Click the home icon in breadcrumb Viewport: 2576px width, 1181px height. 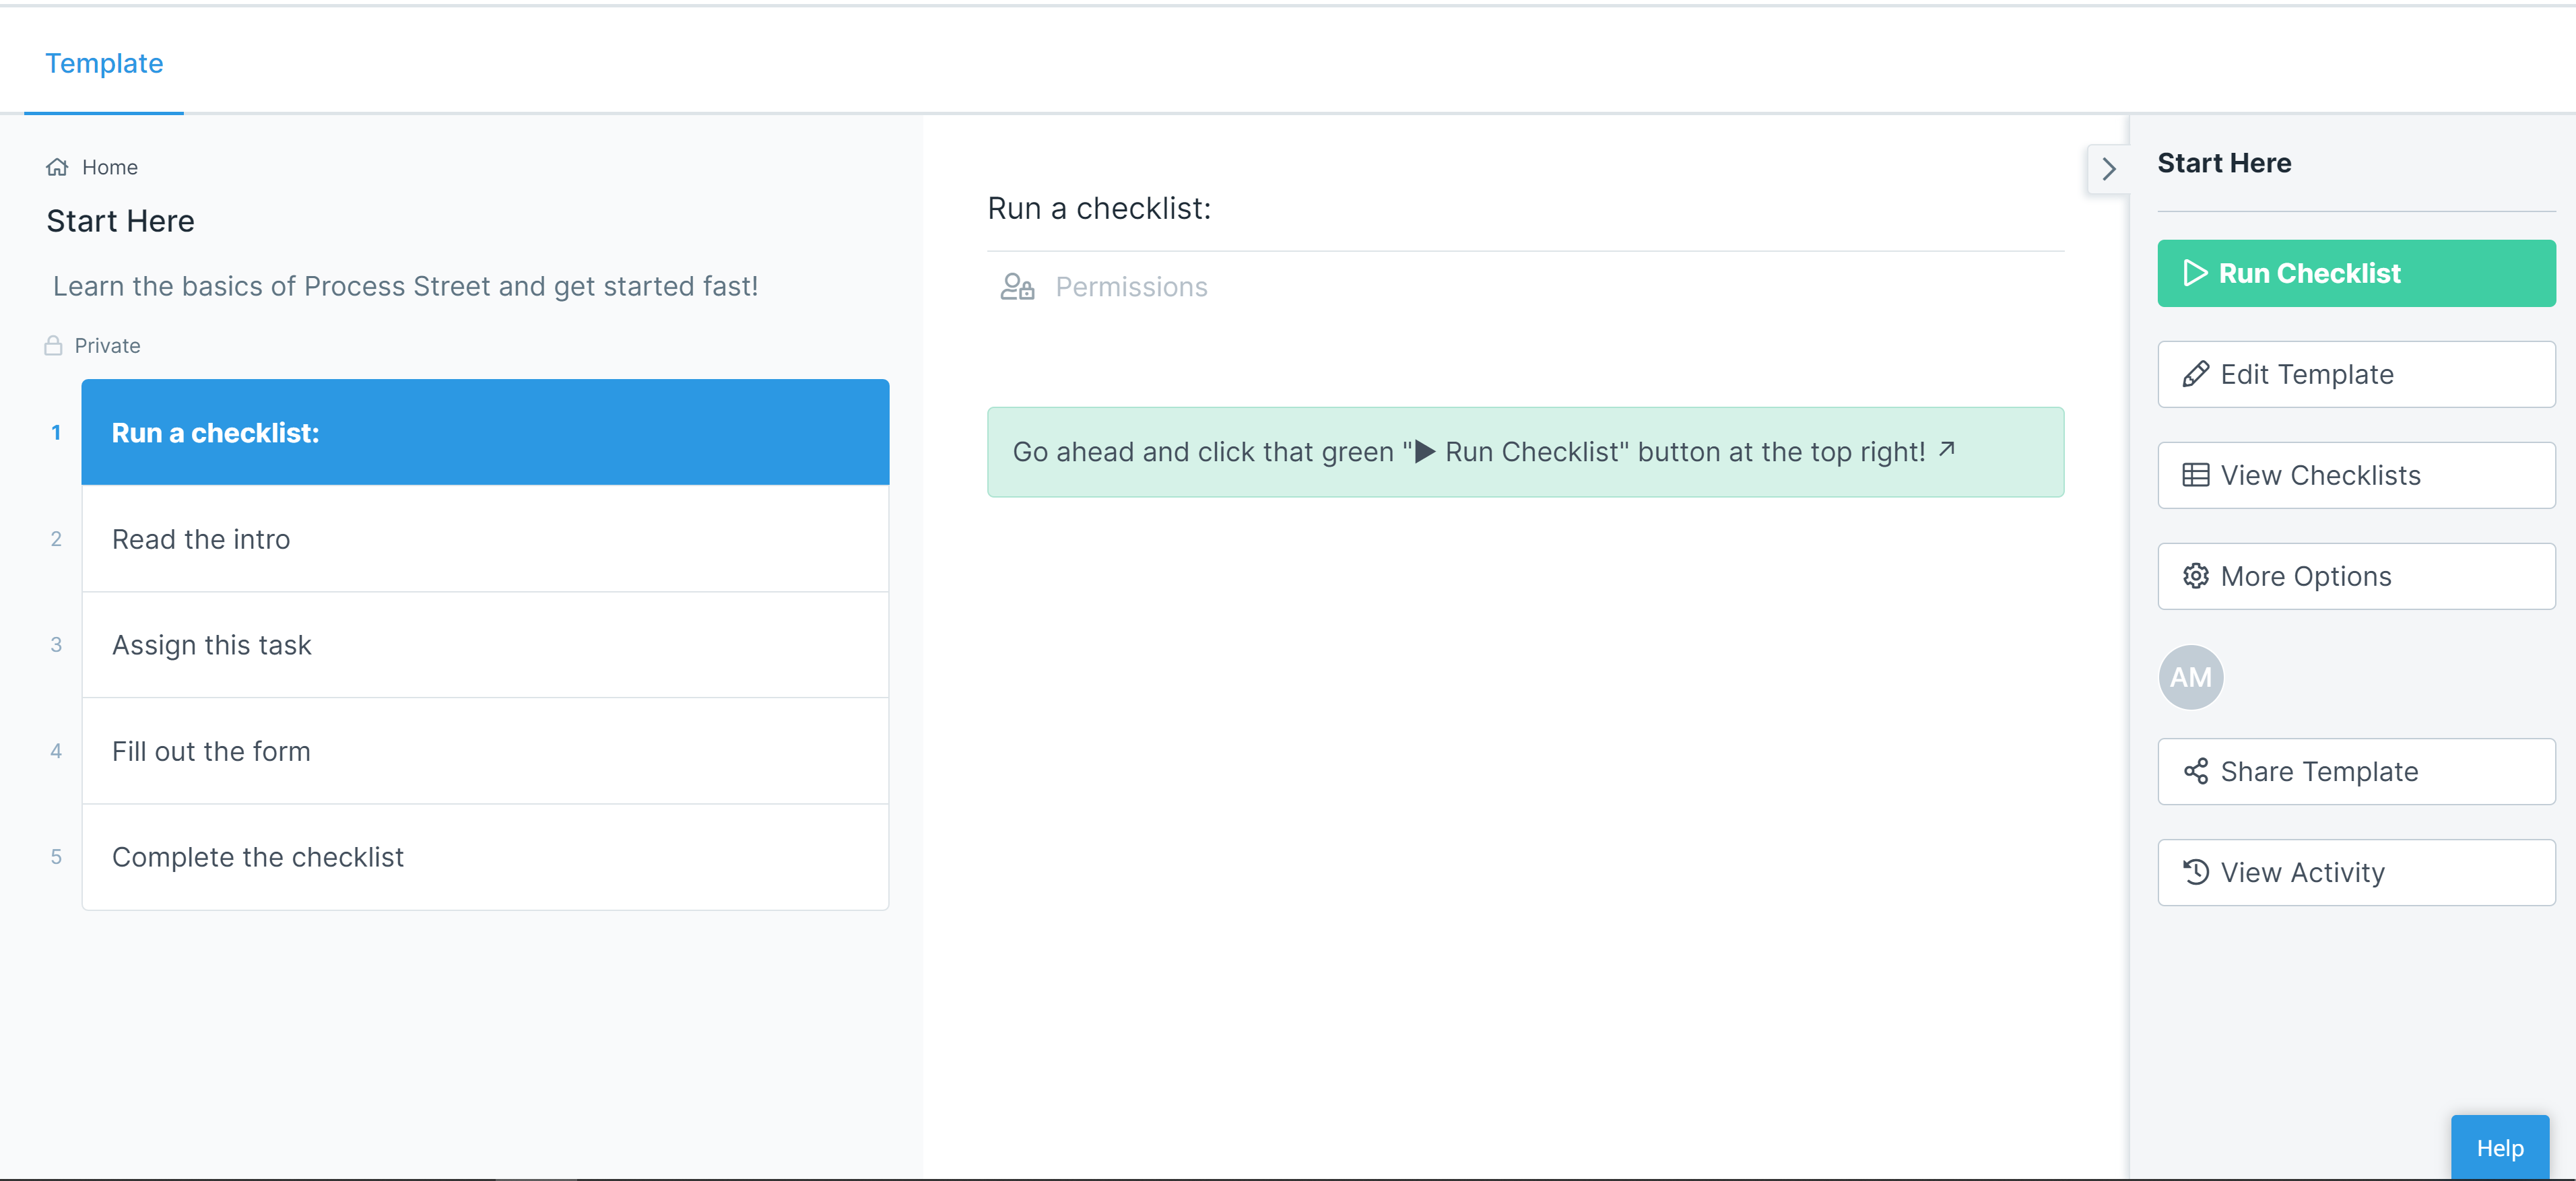(57, 167)
